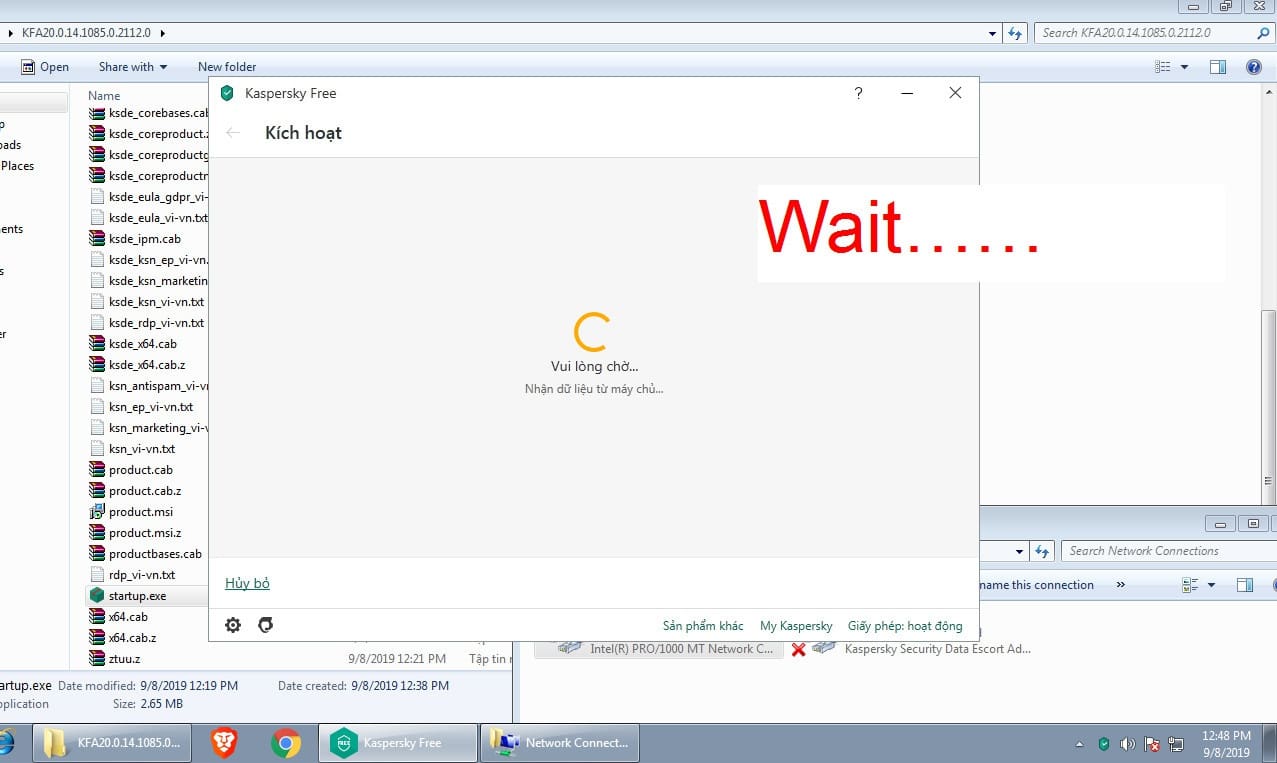The width and height of the screenshot is (1277, 763).
Task: Cancel activation via Hủy bỏ link
Action: 247,583
